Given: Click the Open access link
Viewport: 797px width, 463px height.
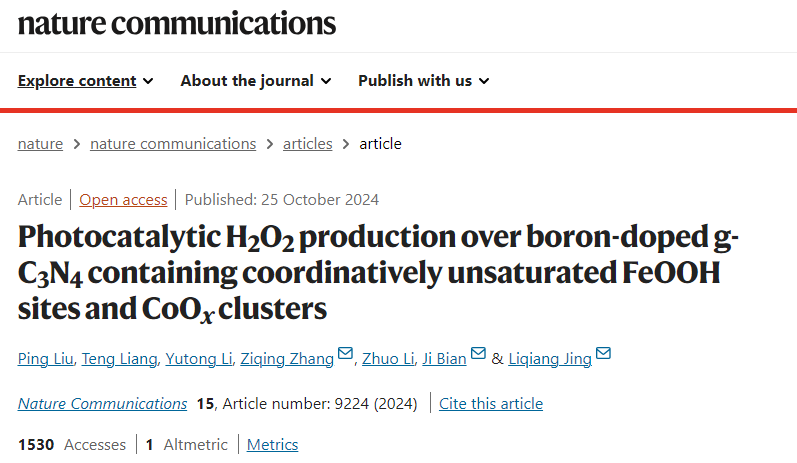Looking at the screenshot, I should point(123,200).
